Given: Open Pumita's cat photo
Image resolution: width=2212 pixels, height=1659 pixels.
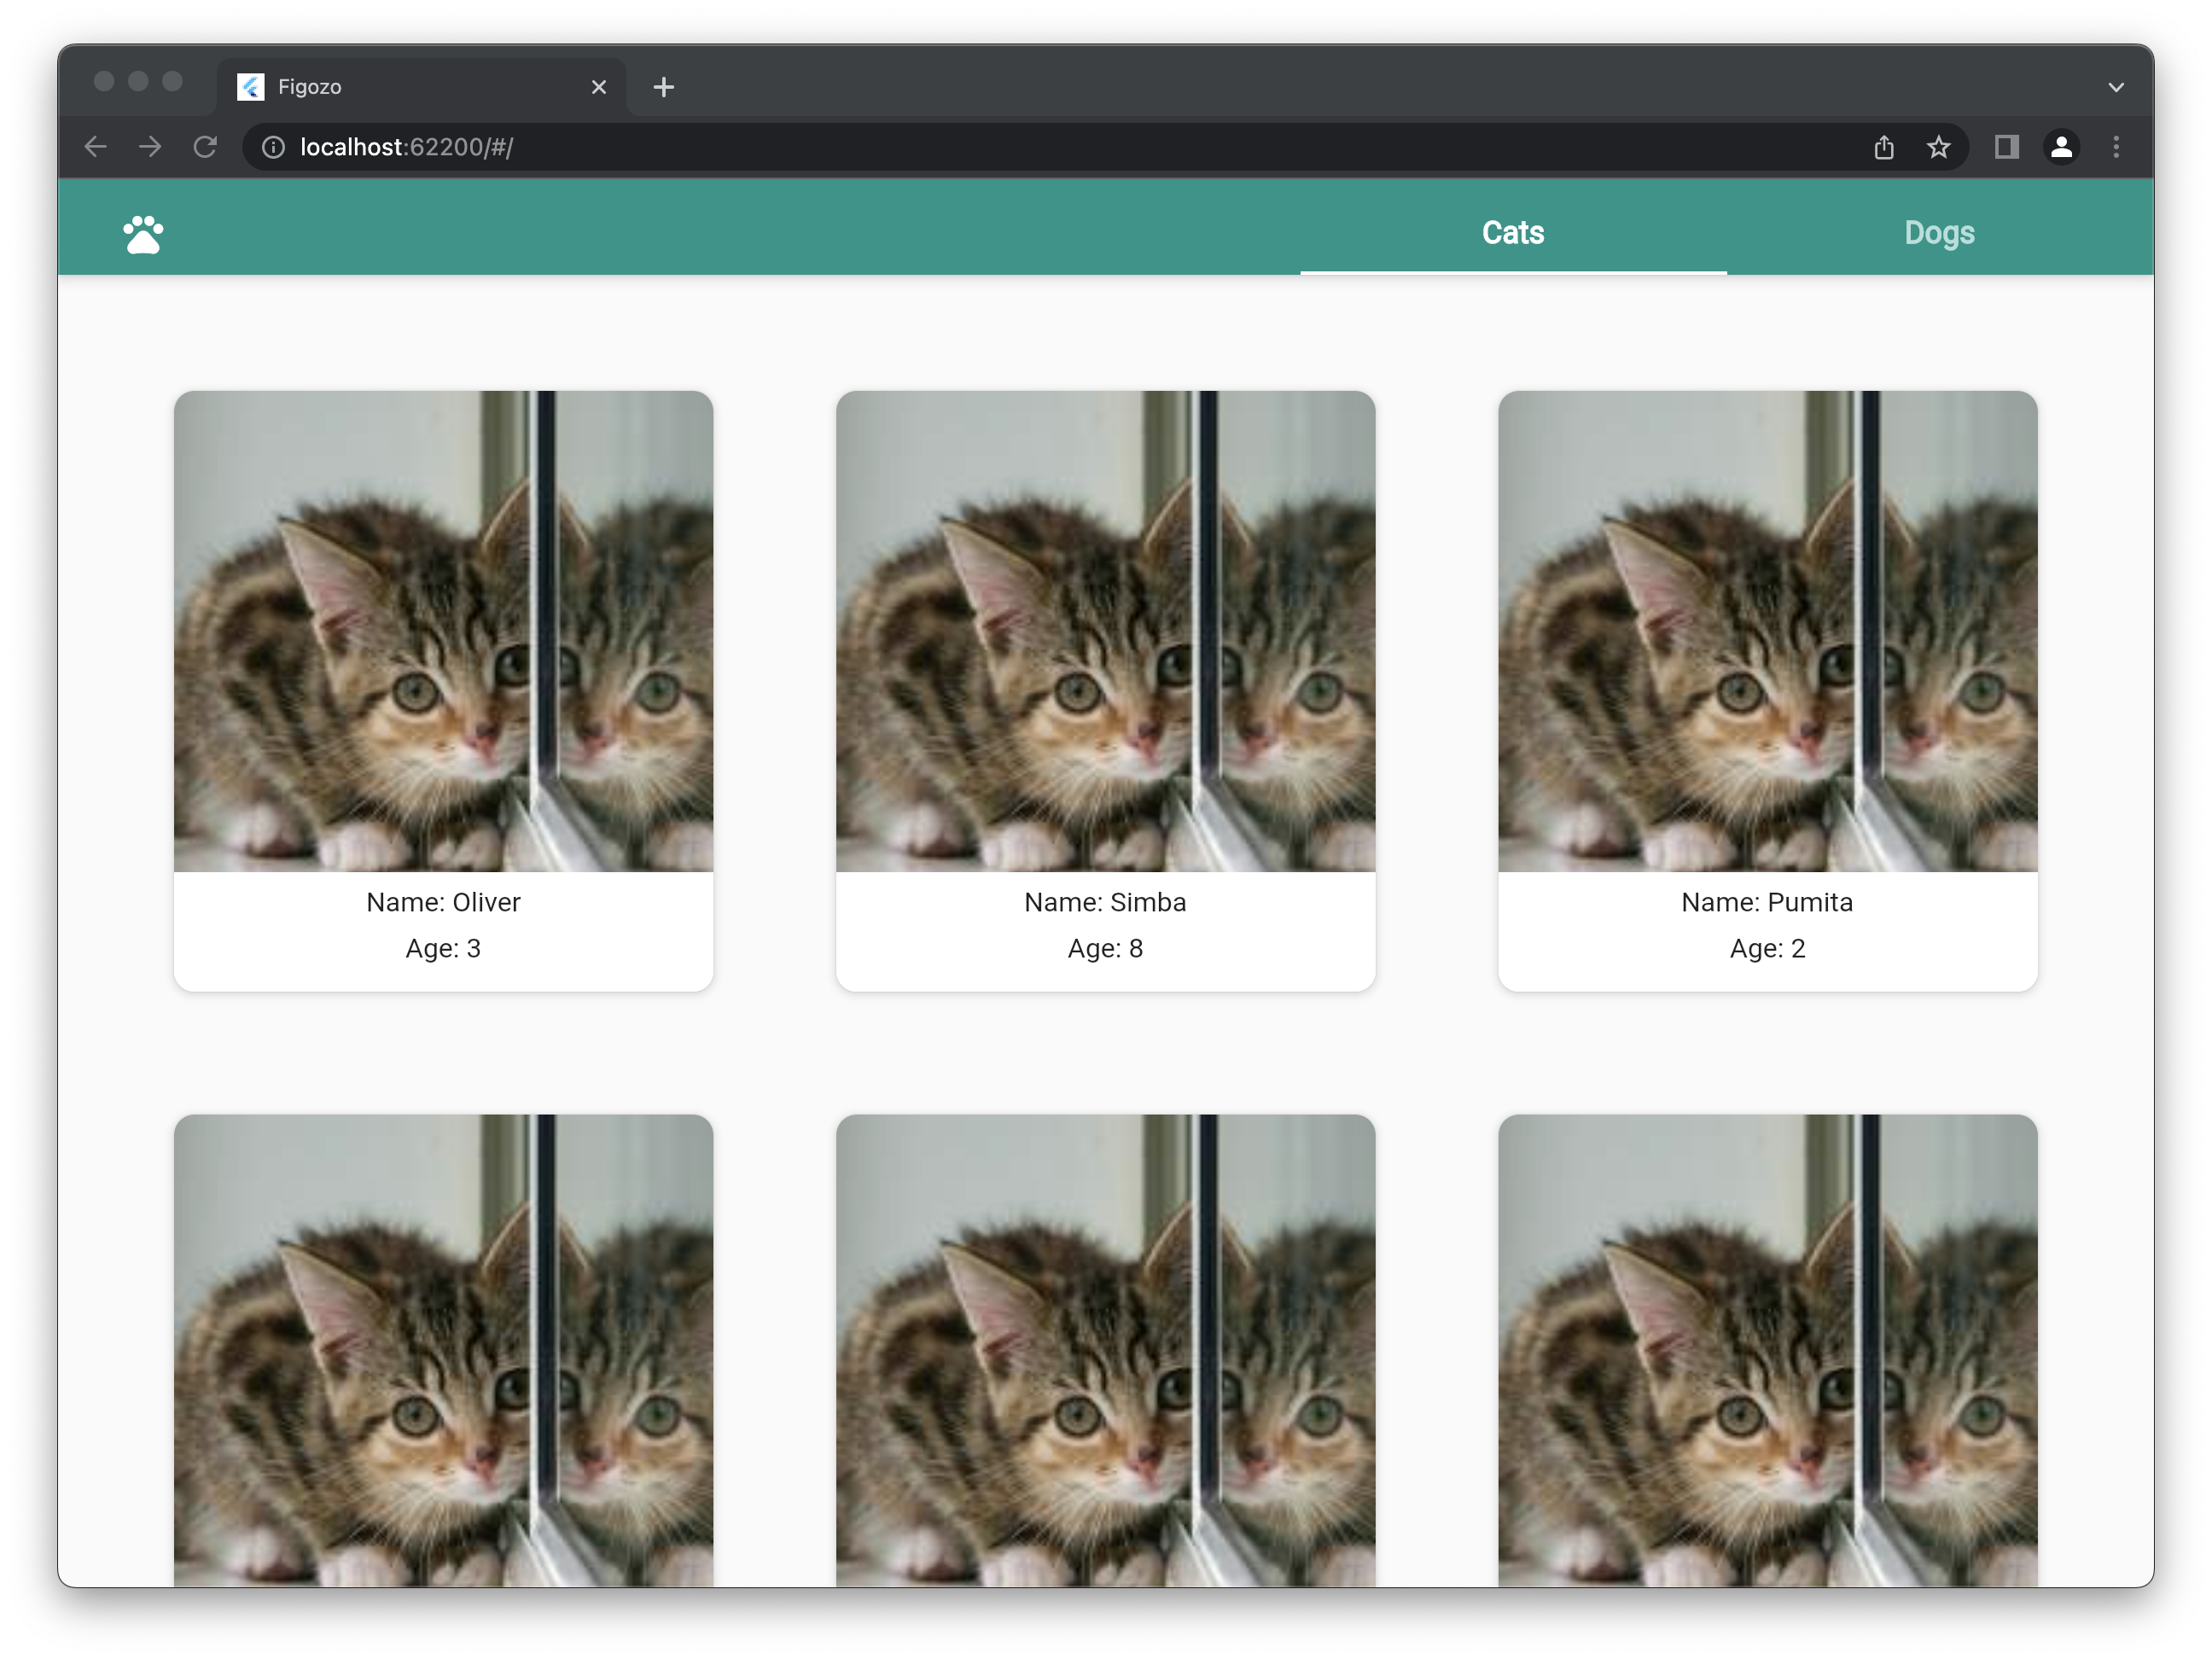Looking at the screenshot, I should 1767,631.
